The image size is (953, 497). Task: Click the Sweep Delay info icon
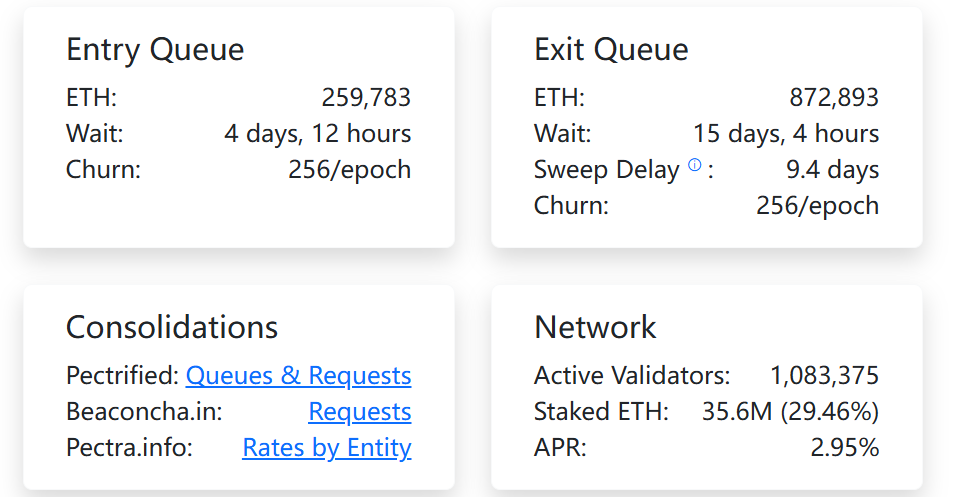(x=695, y=167)
